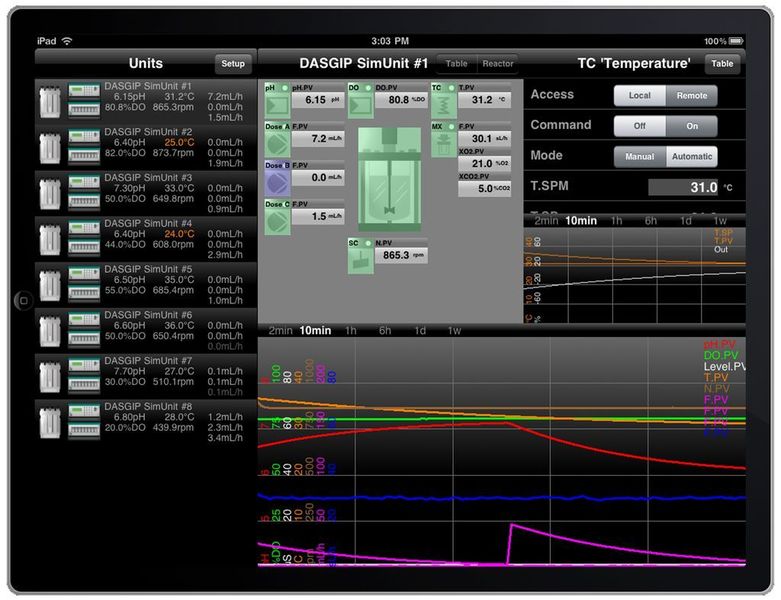781x600 pixels.
Task: Edit the T.SPM setpoint value 31.0
Action: point(683,187)
